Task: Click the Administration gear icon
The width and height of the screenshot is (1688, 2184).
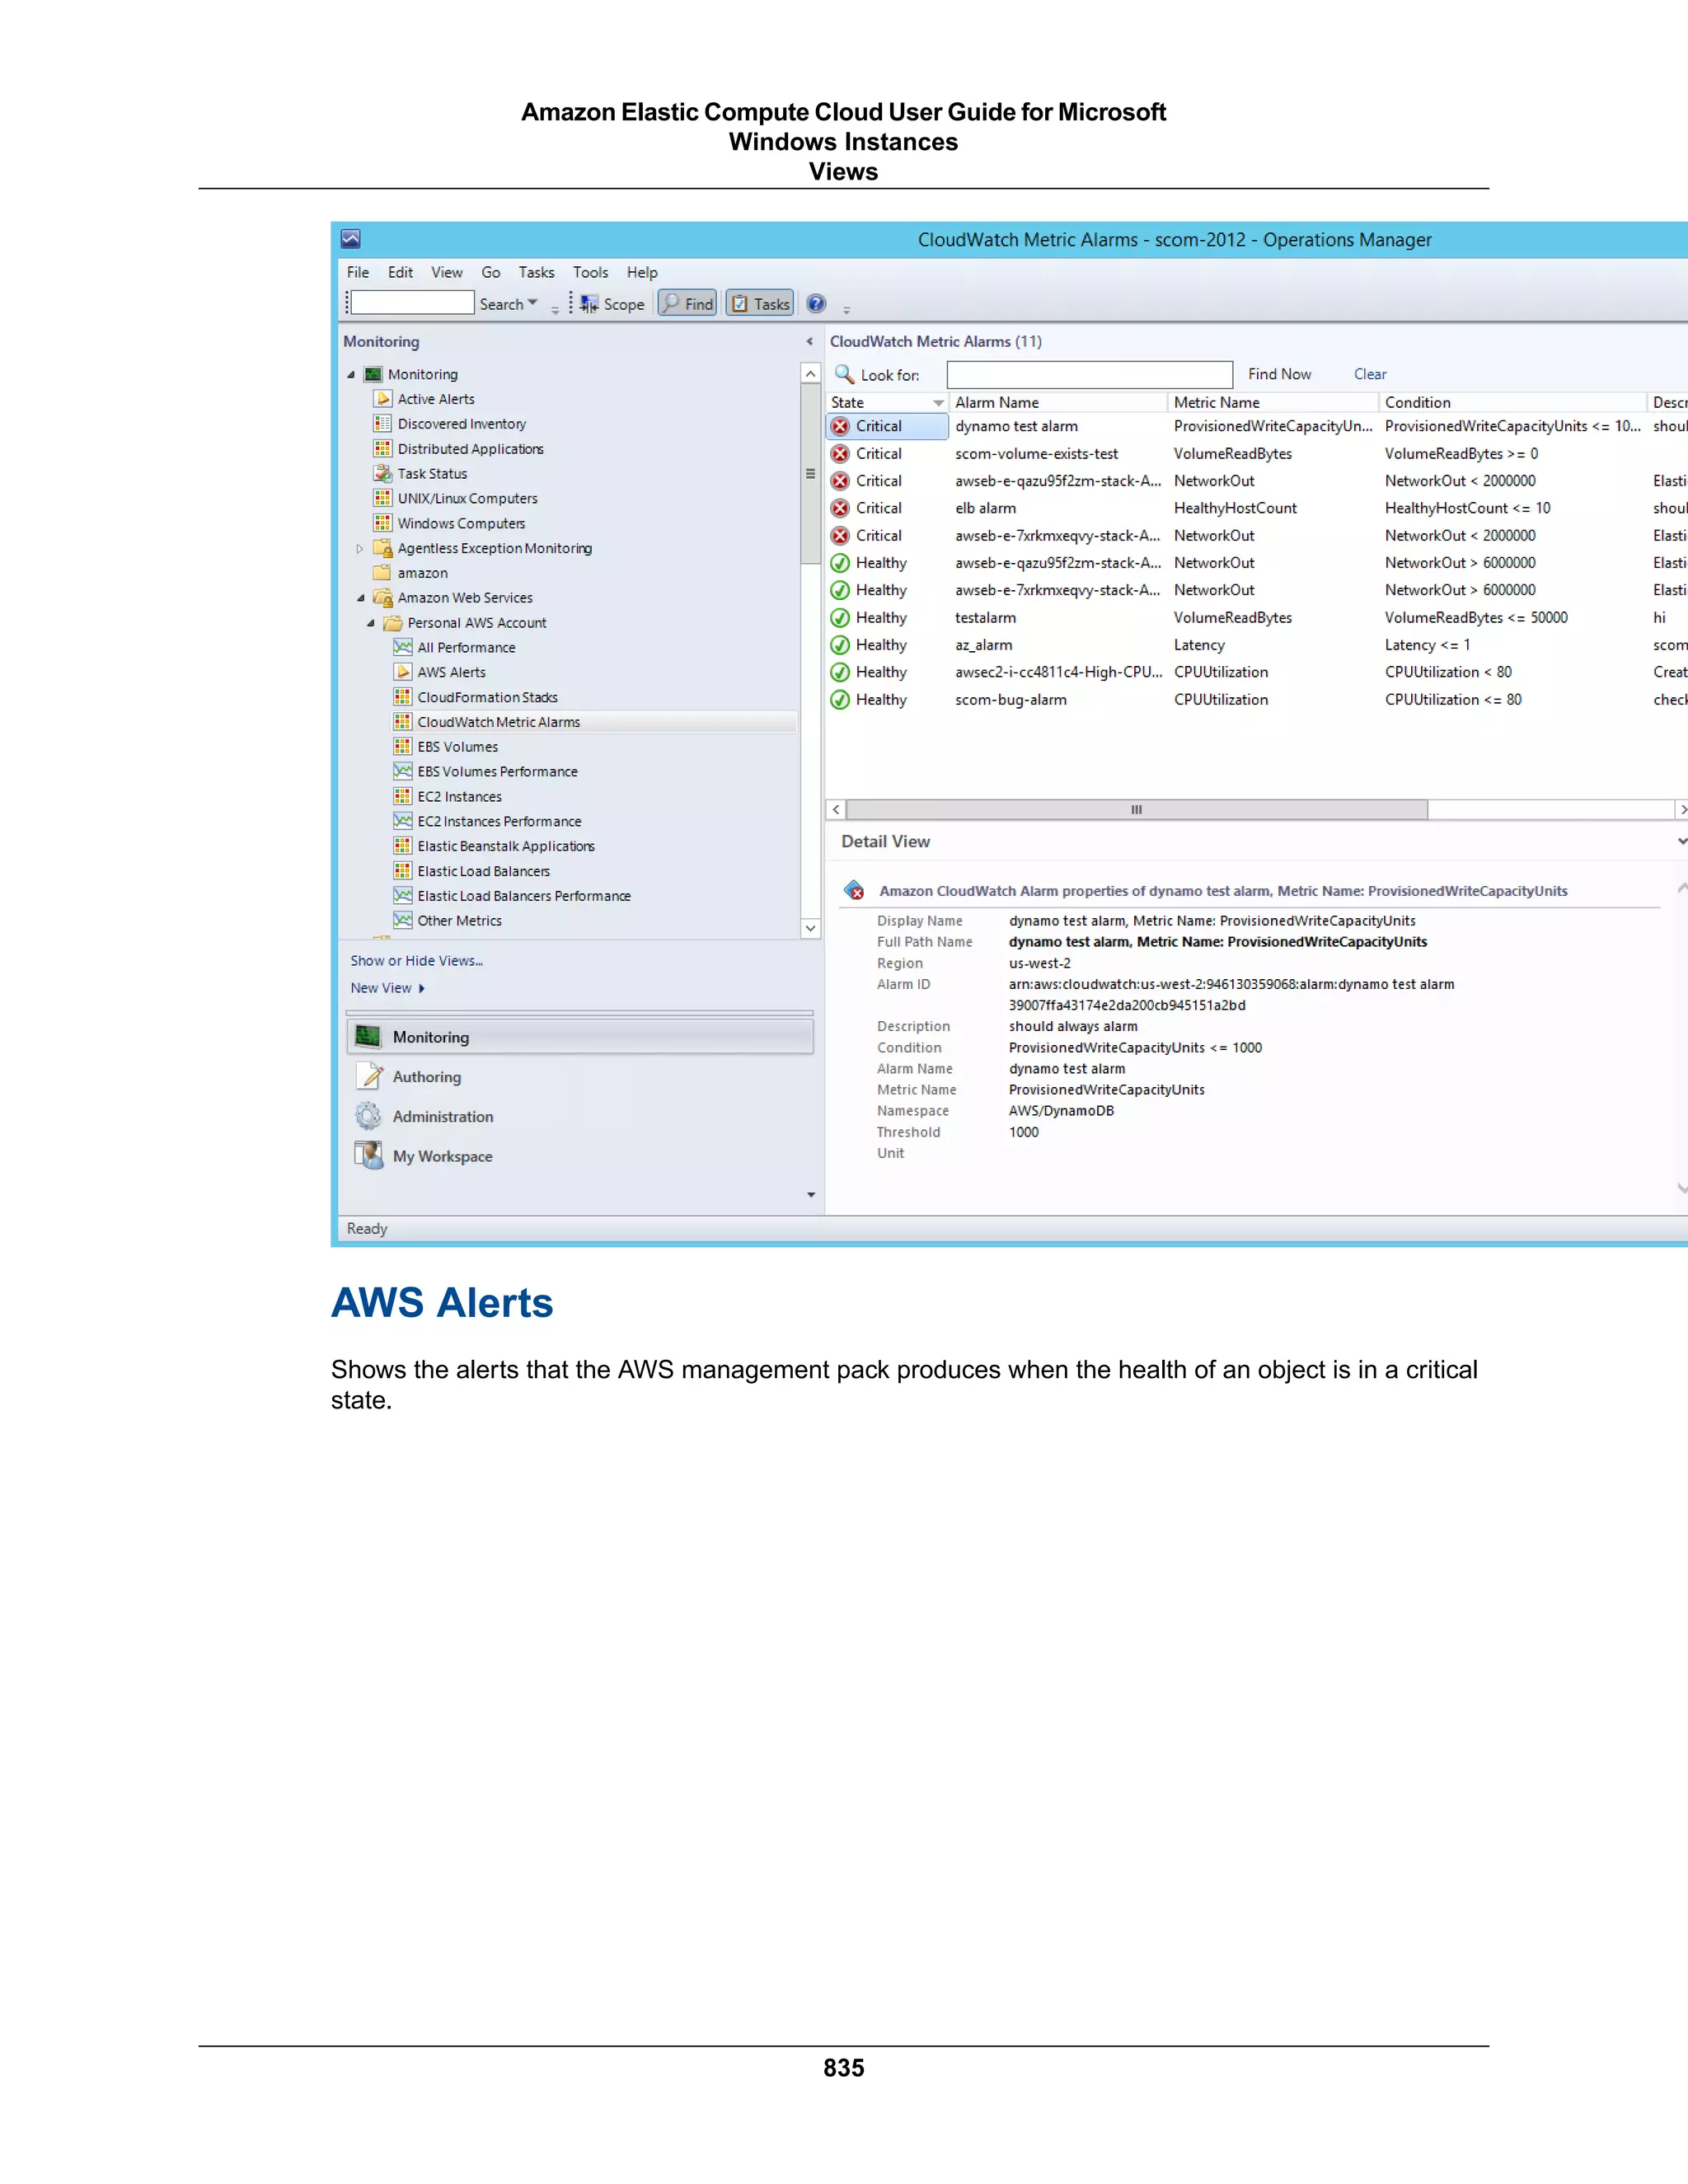Action: [369, 1116]
